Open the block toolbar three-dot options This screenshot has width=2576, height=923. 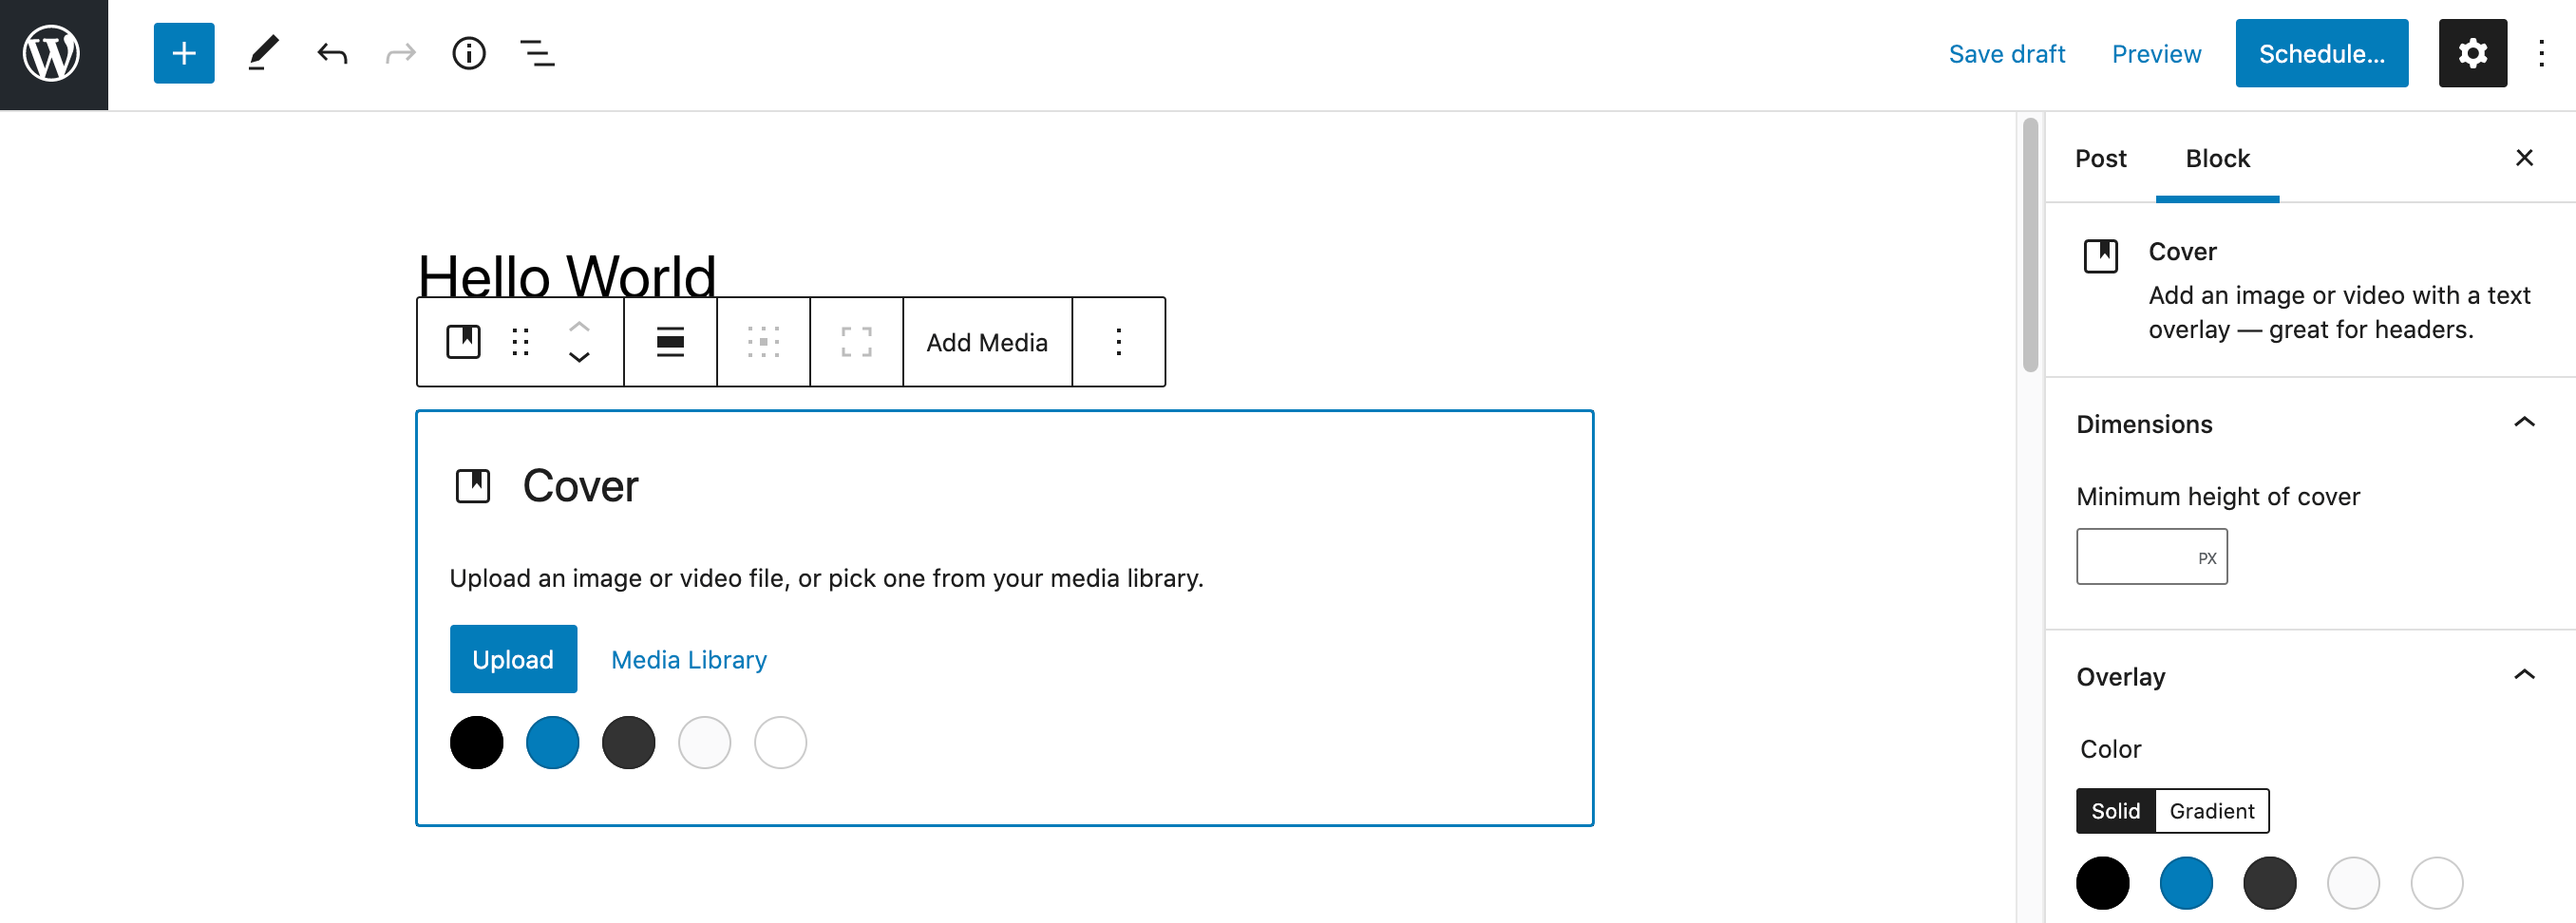pos(1118,342)
